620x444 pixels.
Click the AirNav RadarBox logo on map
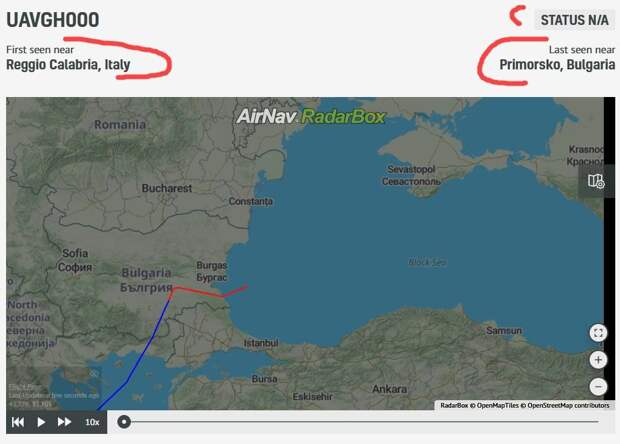point(311,117)
